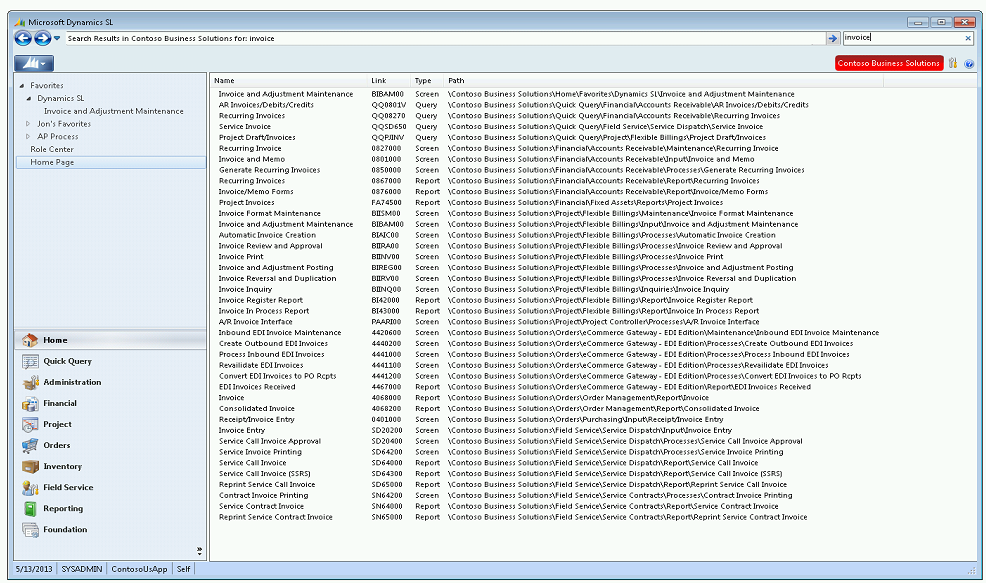Open Generate Recurring Invoices result

[x=269, y=170]
